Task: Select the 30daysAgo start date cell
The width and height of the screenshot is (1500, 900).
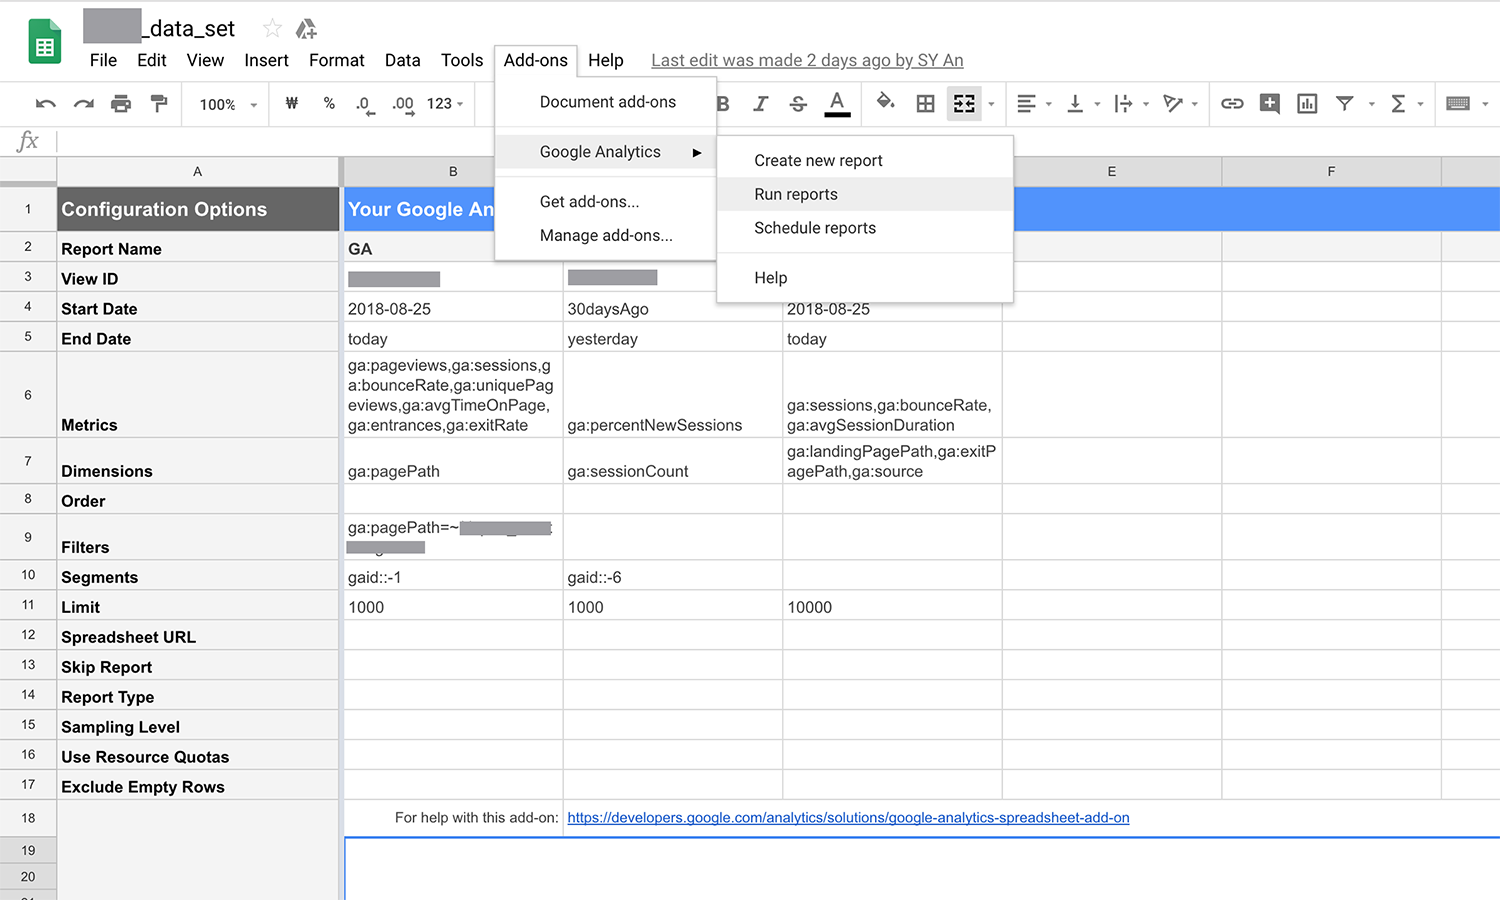Action: point(672,309)
